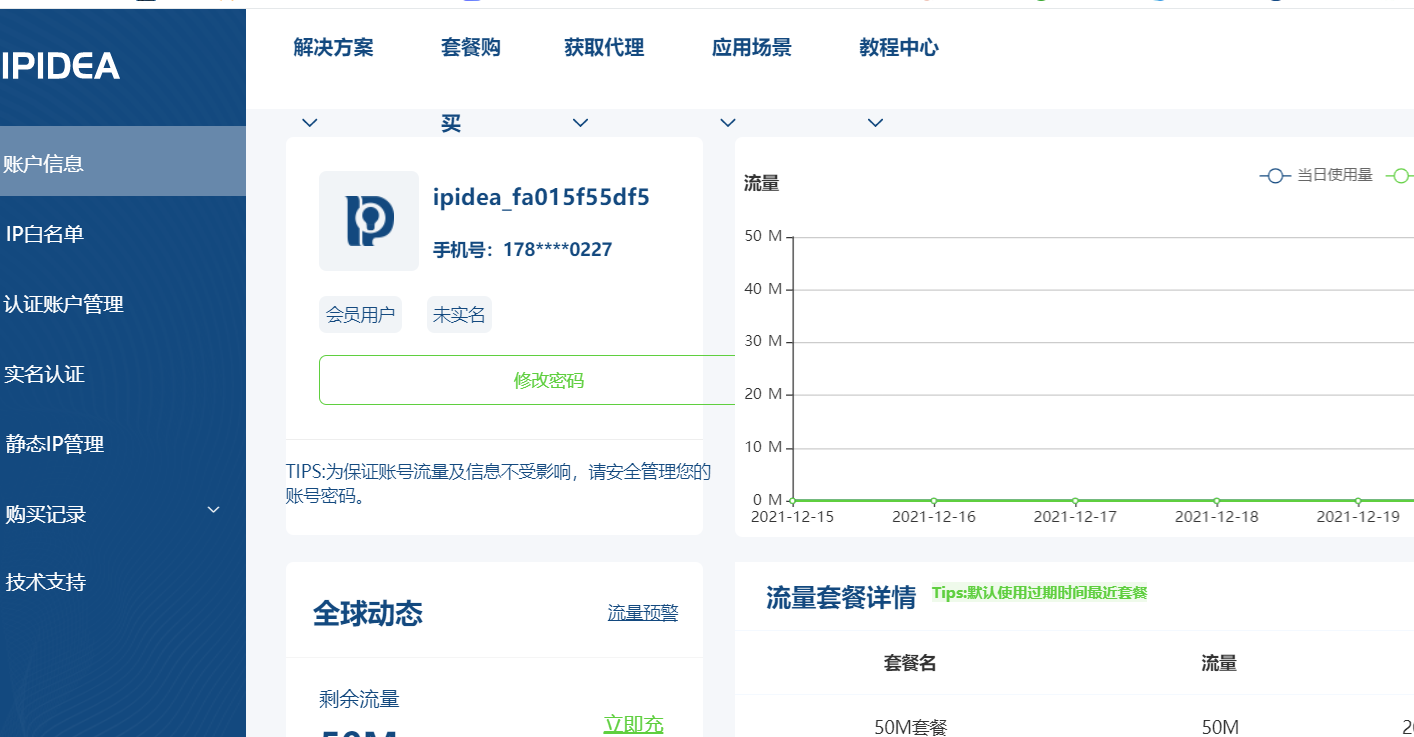Click the IPIDEA logo

click(x=60, y=67)
